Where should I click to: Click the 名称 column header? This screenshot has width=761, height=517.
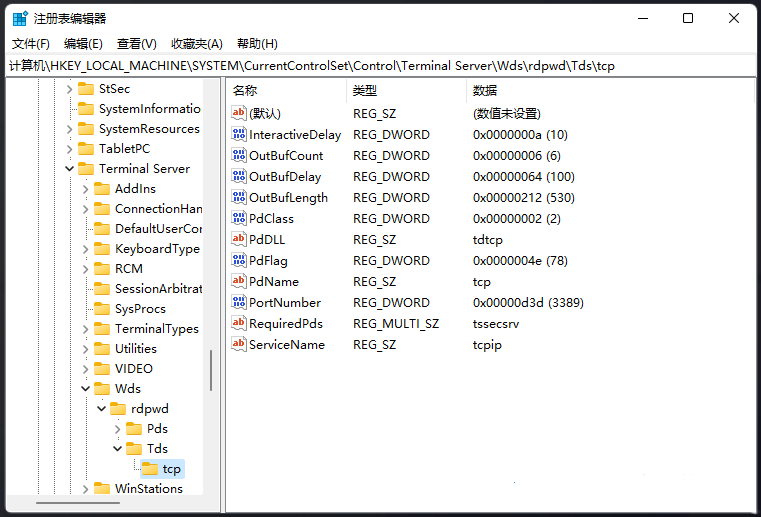(x=286, y=90)
